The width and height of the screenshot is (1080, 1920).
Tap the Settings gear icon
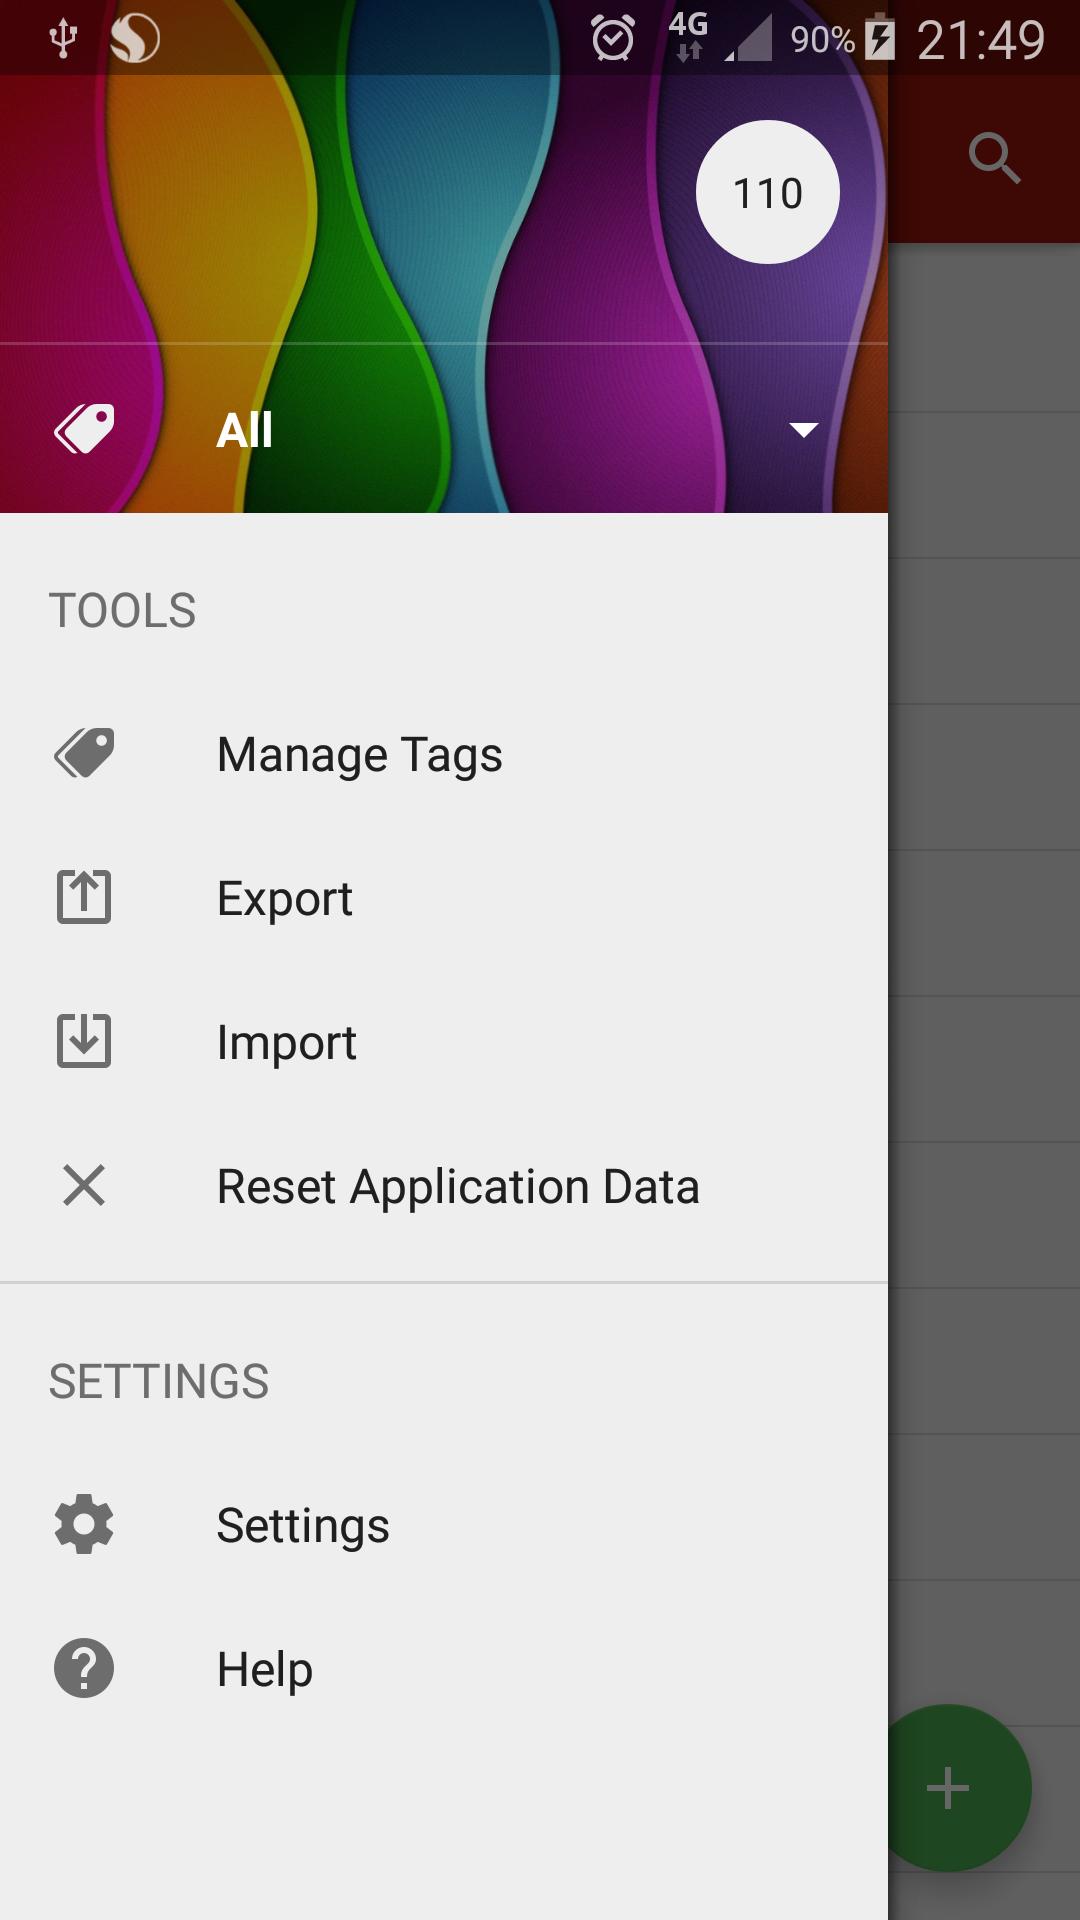[x=84, y=1524]
